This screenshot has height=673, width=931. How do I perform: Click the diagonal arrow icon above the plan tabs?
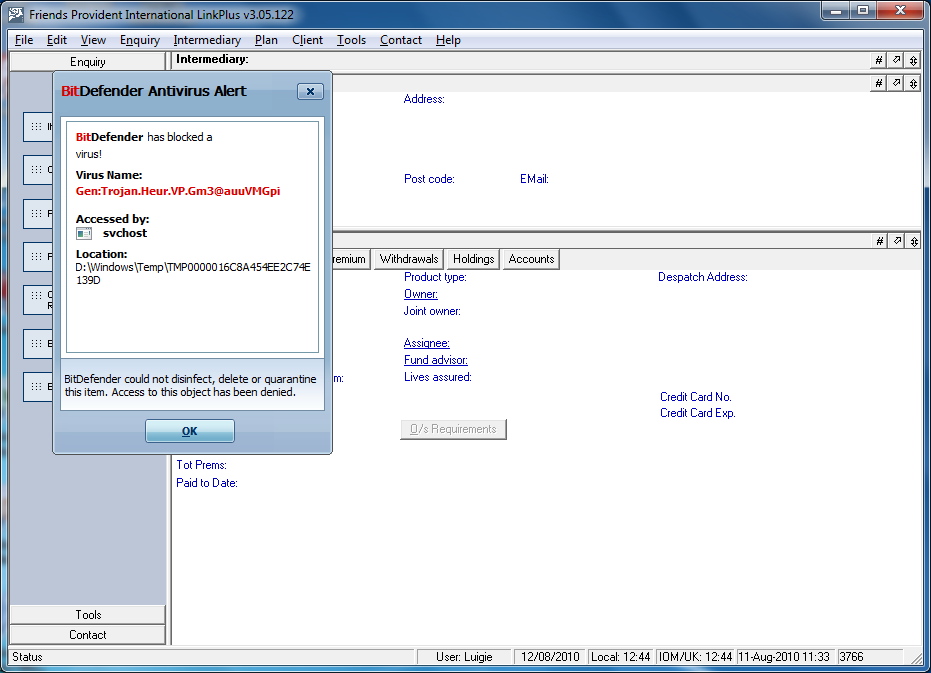(x=897, y=241)
